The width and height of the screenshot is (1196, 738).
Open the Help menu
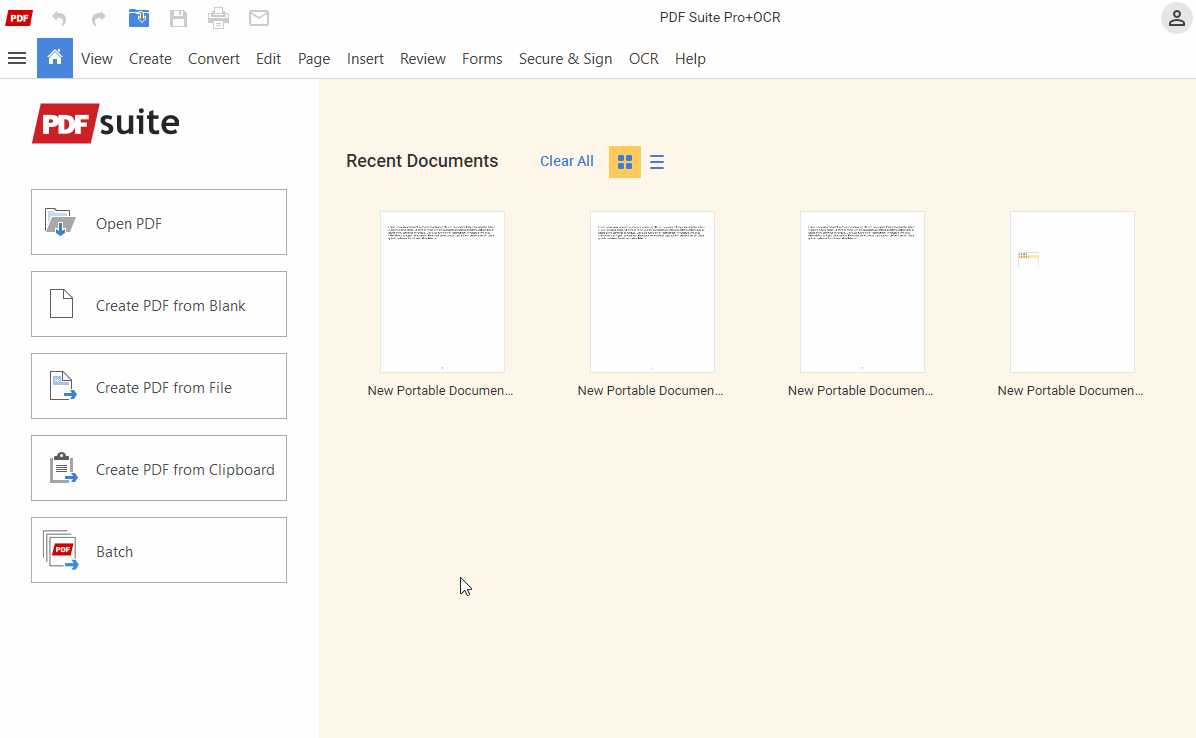[690, 59]
